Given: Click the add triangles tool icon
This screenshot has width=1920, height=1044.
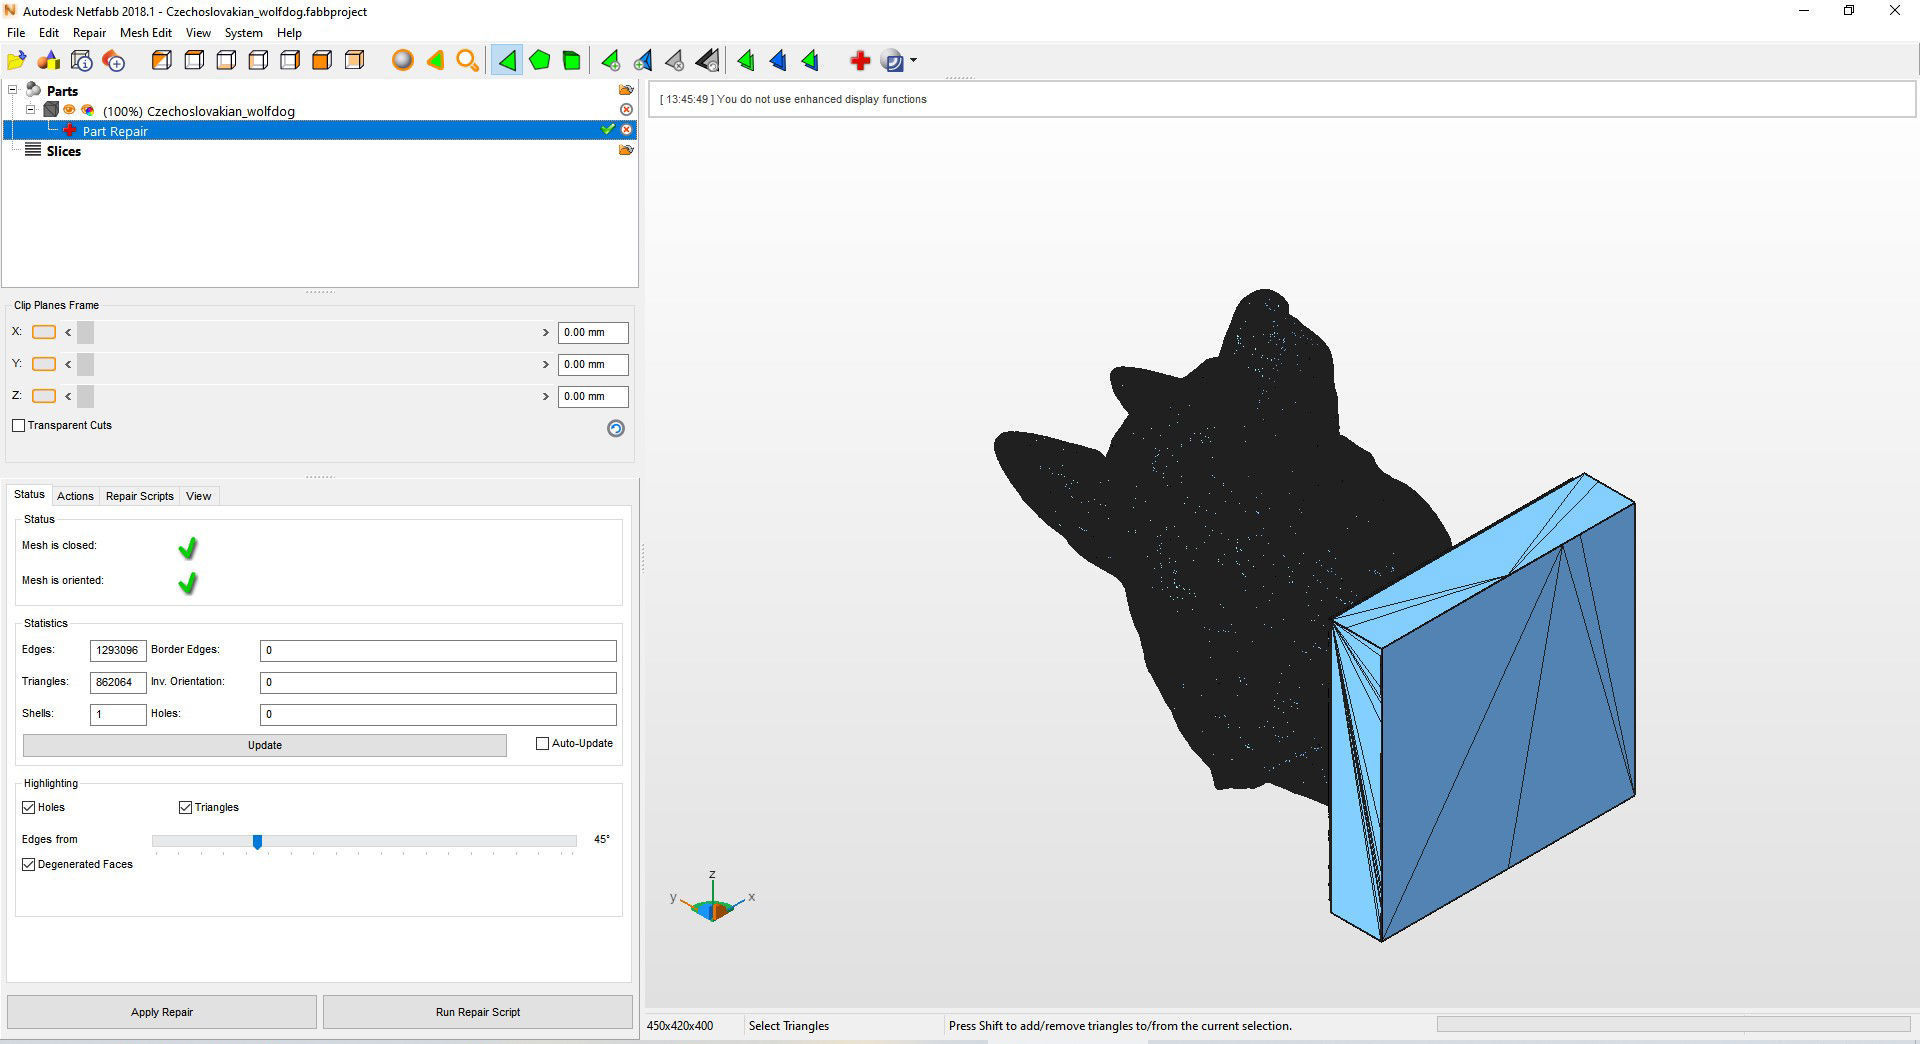Looking at the screenshot, I should 611,61.
